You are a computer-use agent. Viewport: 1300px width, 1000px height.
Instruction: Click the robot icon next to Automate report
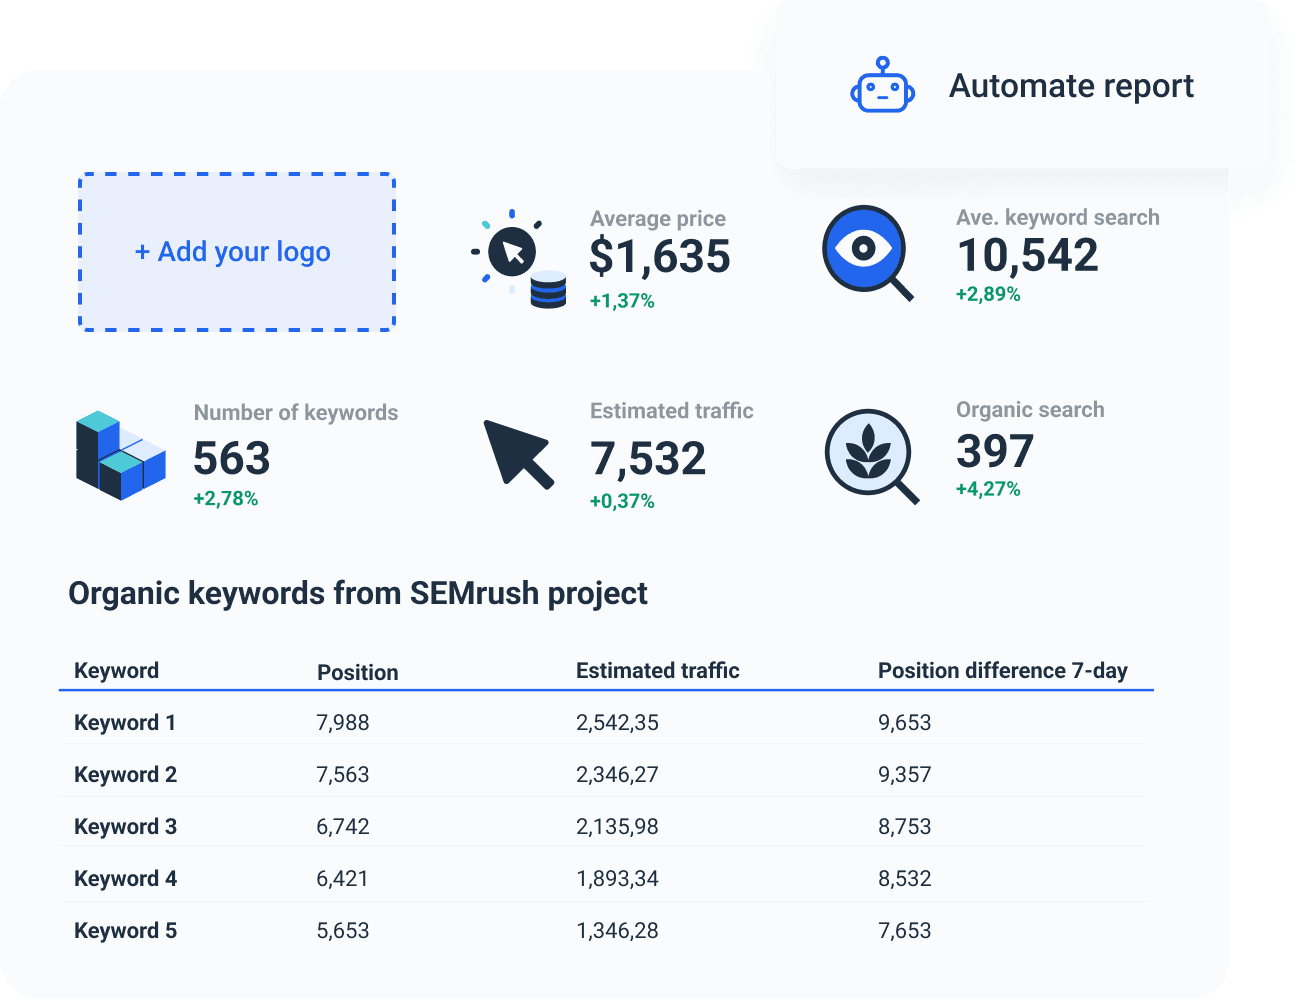click(880, 87)
